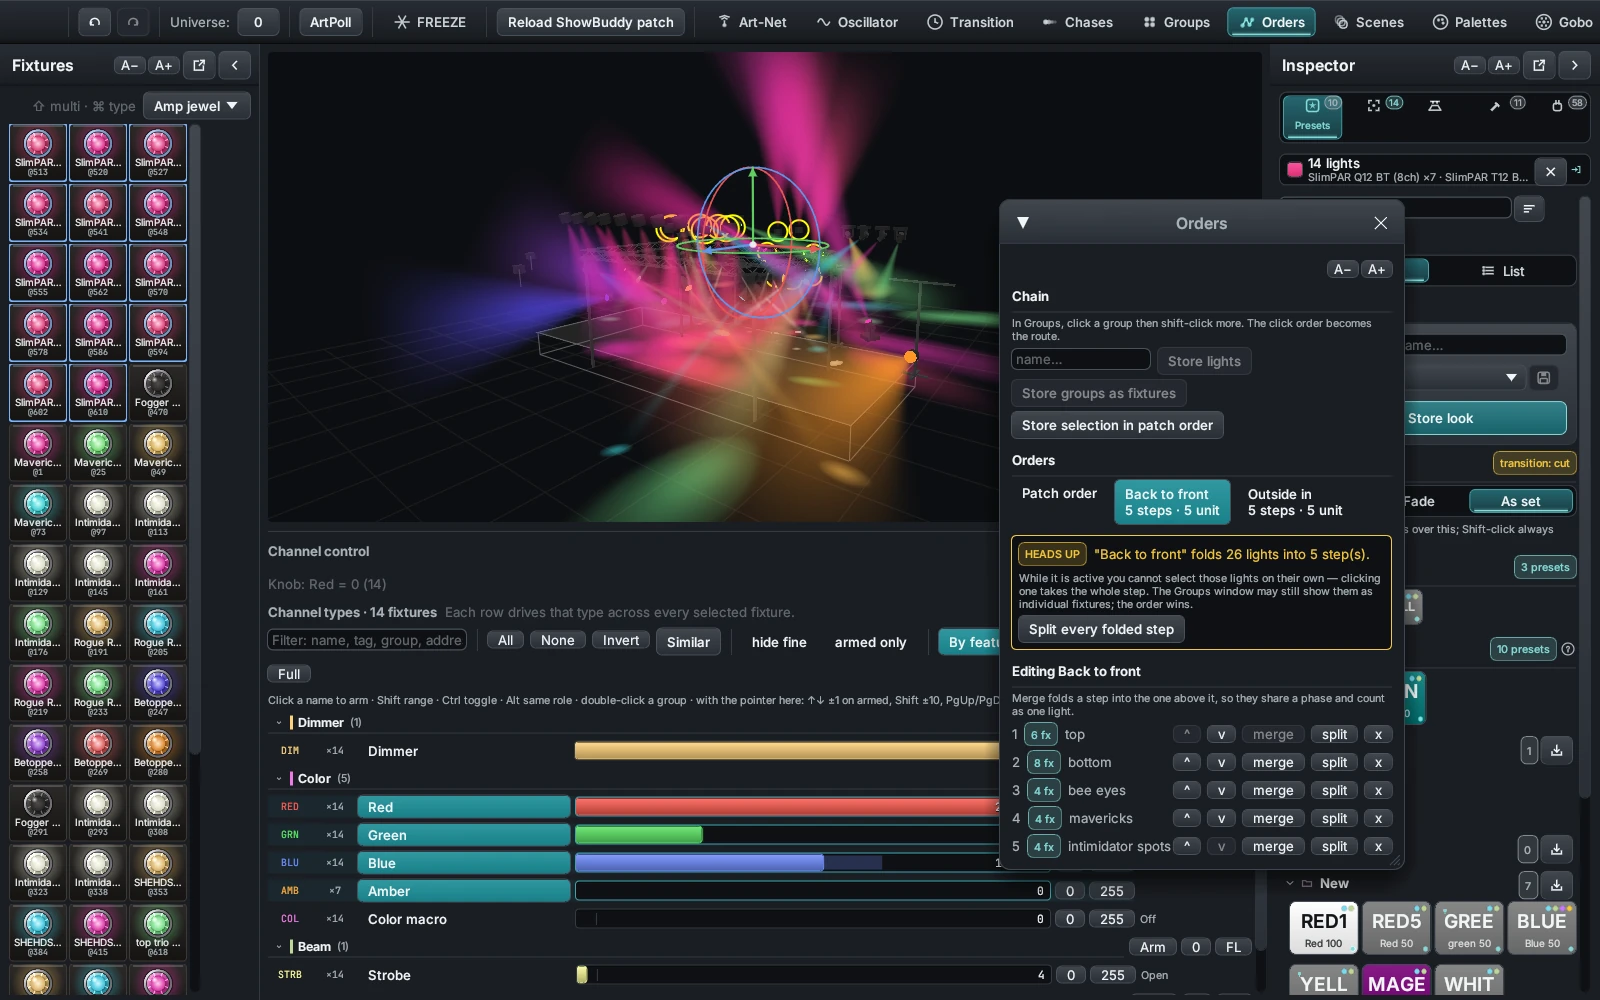
Task: Open the Amp jewel type dropdown
Action: point(196,106)
